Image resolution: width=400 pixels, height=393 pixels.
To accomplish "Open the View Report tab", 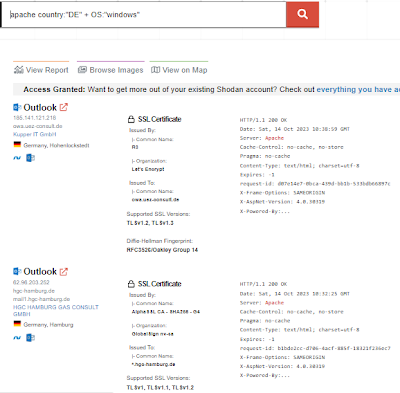I will pyautogui.click(x=41, y=70).
